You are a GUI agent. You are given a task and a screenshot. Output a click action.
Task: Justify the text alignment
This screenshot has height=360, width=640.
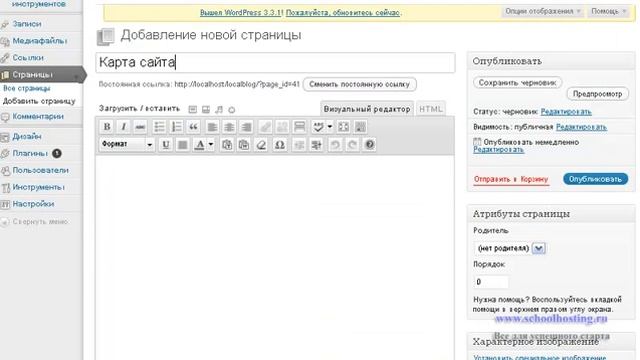pyautogui.click(x=183, y=144)
